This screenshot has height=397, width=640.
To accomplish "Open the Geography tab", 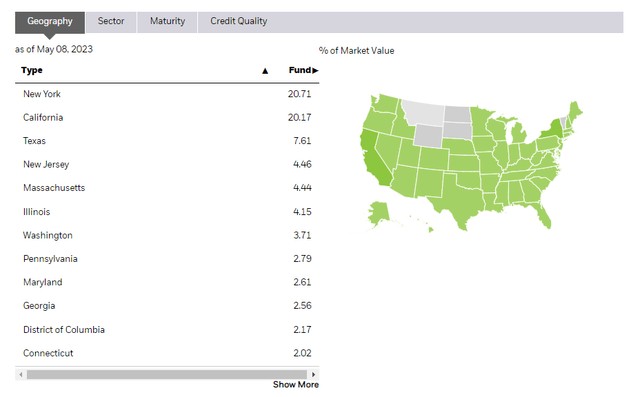I will [50, 21].
